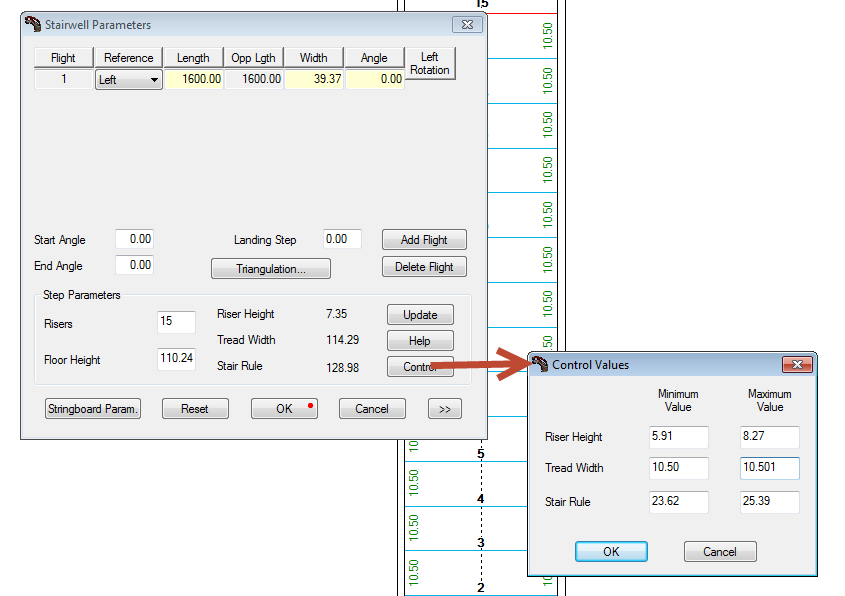
Task: Click the Add Flight button
Action: tap(424, 240)
